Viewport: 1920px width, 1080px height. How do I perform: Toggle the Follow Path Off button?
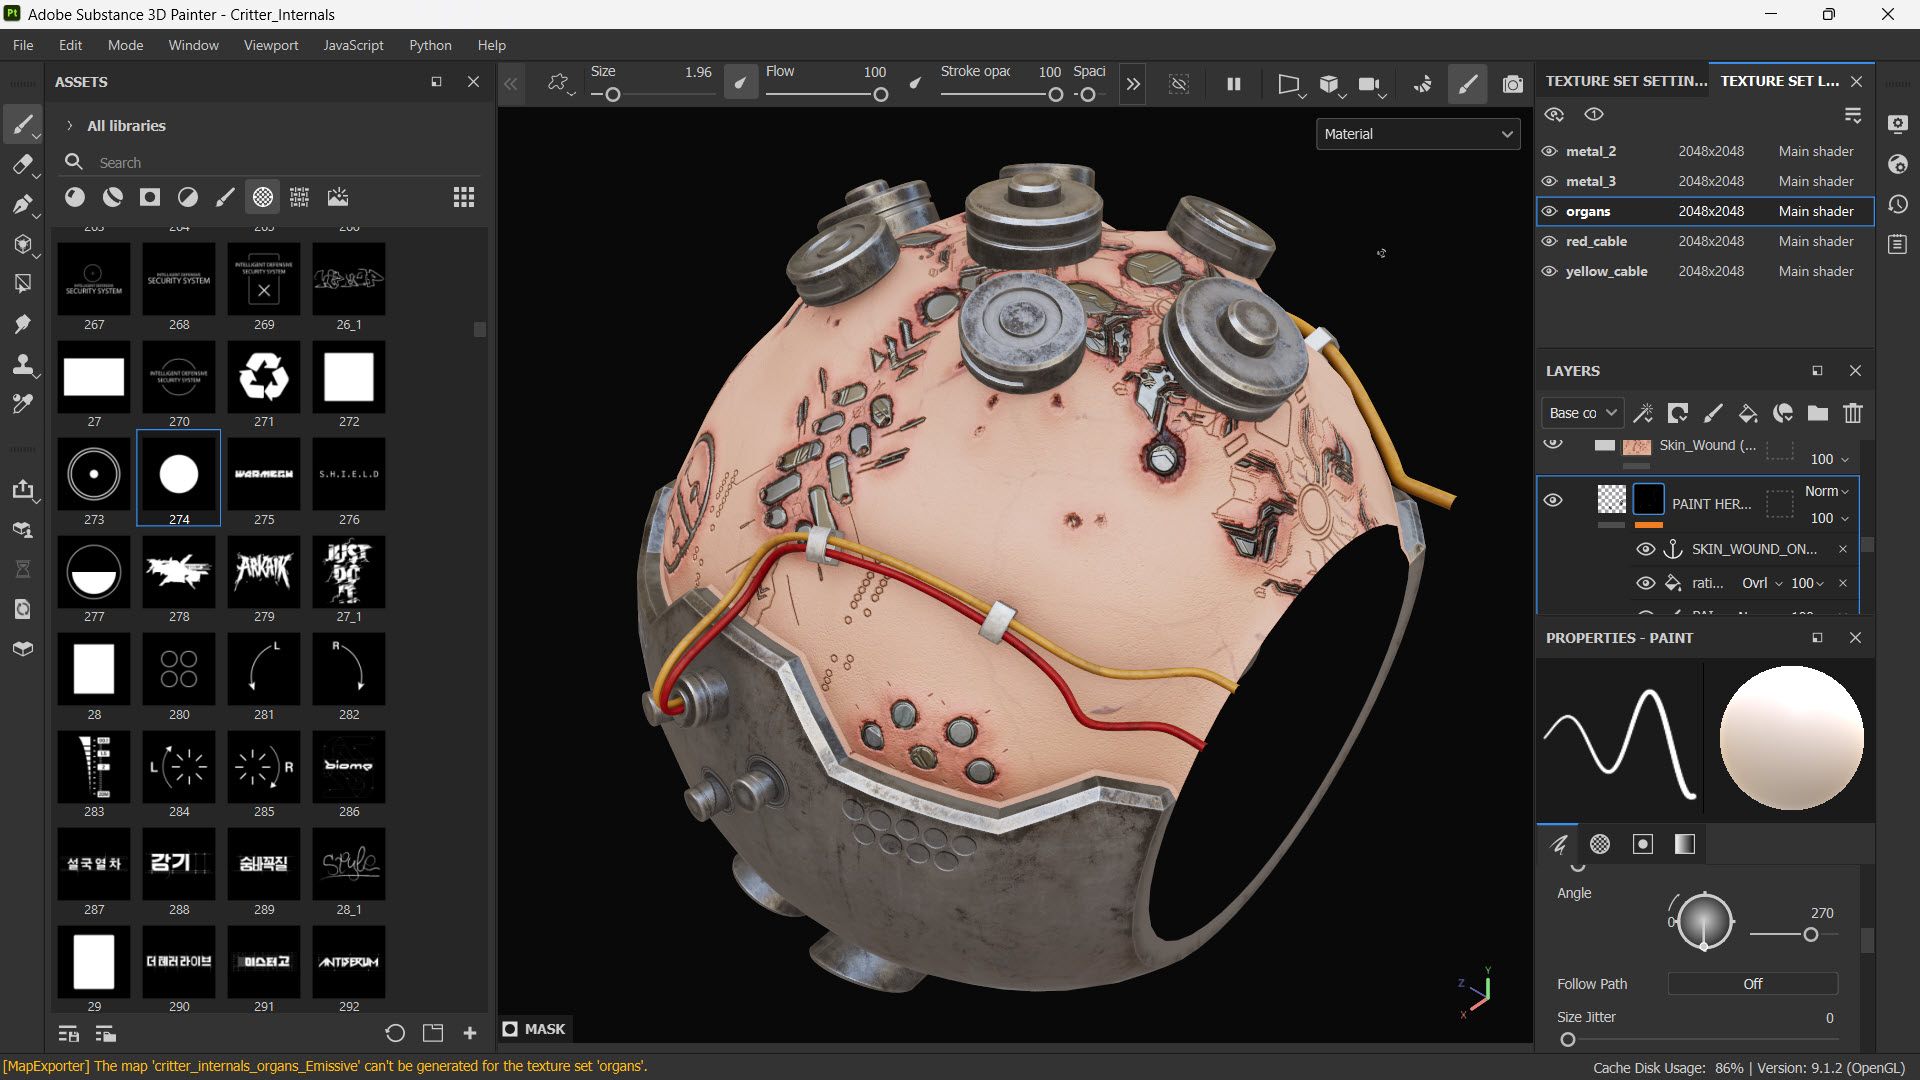[x=1752, y=984]
